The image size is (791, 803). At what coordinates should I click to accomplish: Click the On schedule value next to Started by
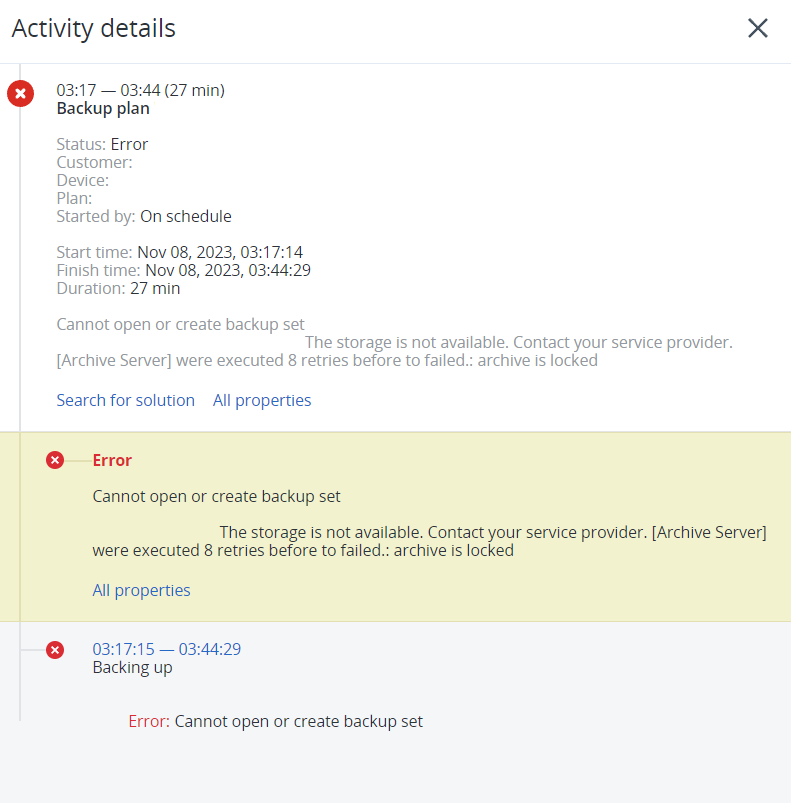(186, 216)
